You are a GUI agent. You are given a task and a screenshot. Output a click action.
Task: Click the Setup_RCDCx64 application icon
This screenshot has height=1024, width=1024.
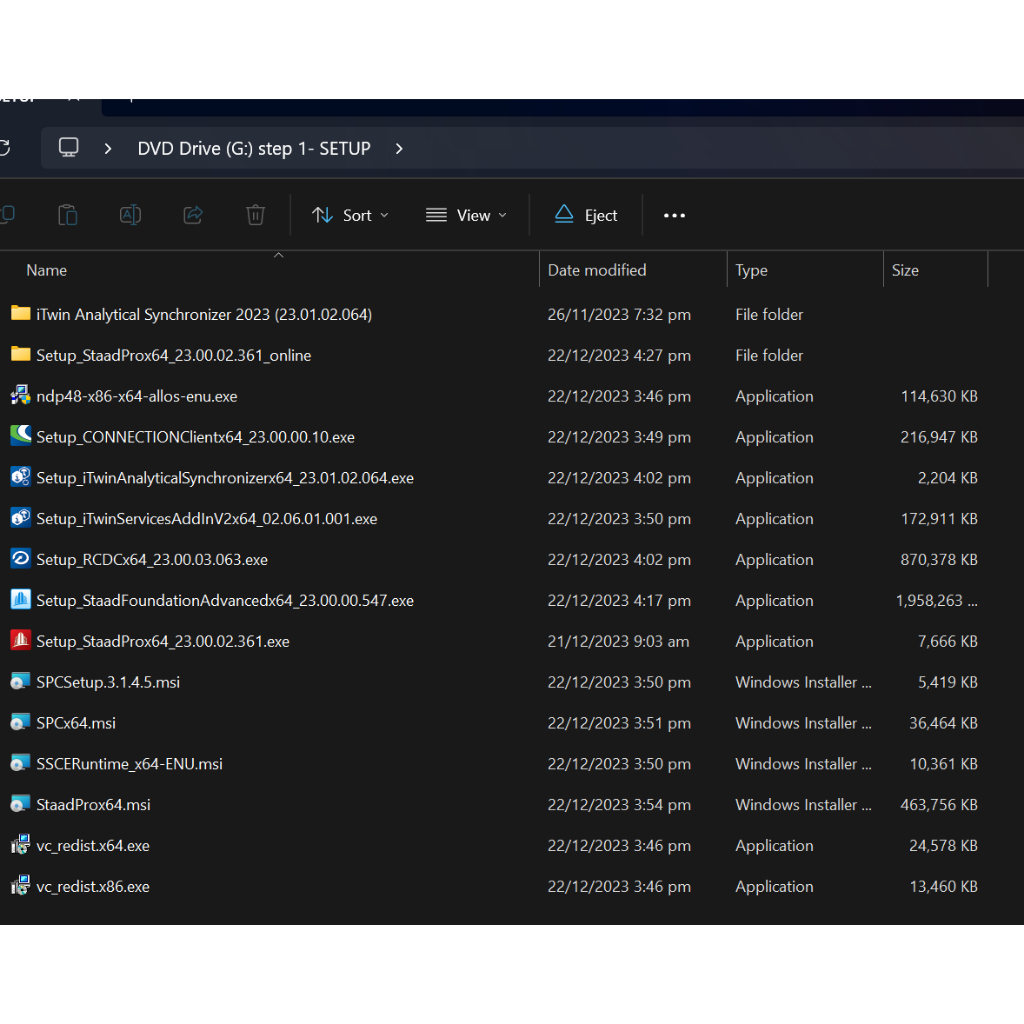pyautogui.click(x=20, y=559)
